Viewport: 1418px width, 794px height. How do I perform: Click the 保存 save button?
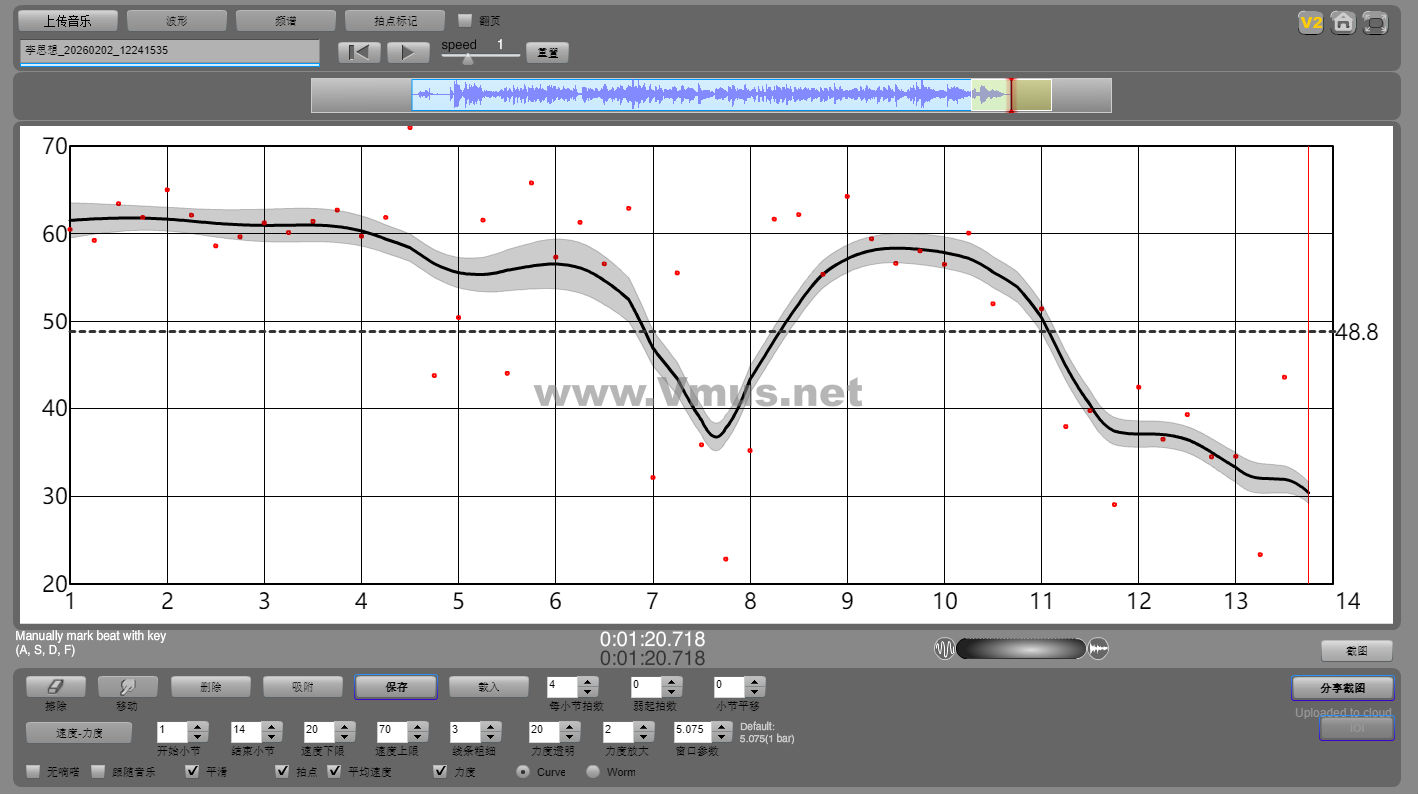396,687
